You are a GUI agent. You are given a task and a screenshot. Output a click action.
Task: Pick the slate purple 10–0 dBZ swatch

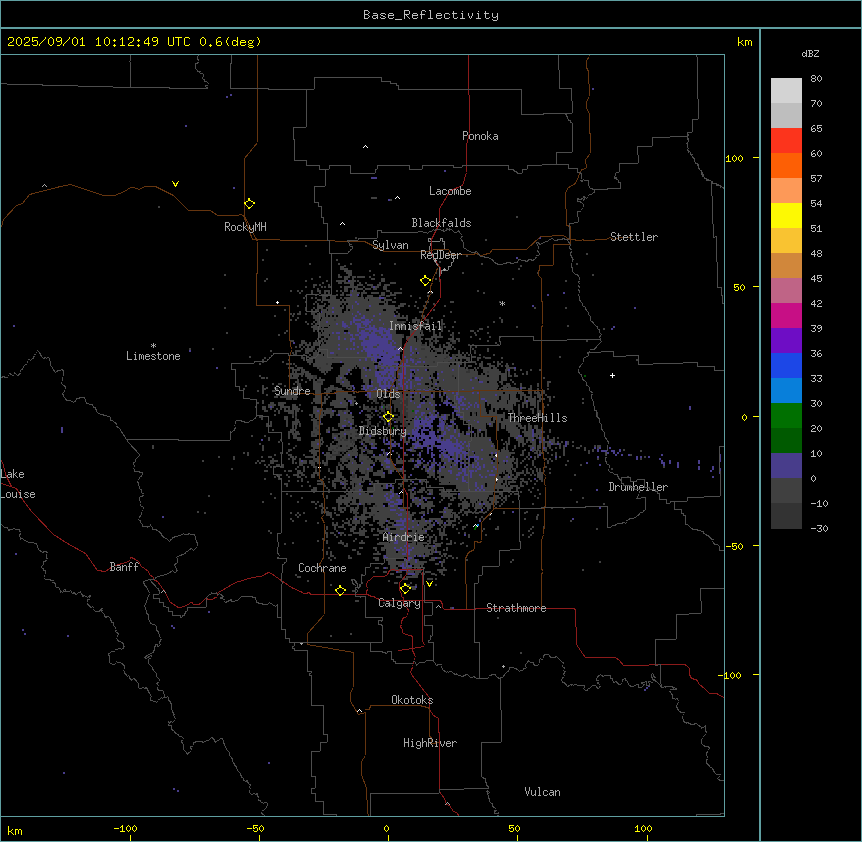[786, 466]
